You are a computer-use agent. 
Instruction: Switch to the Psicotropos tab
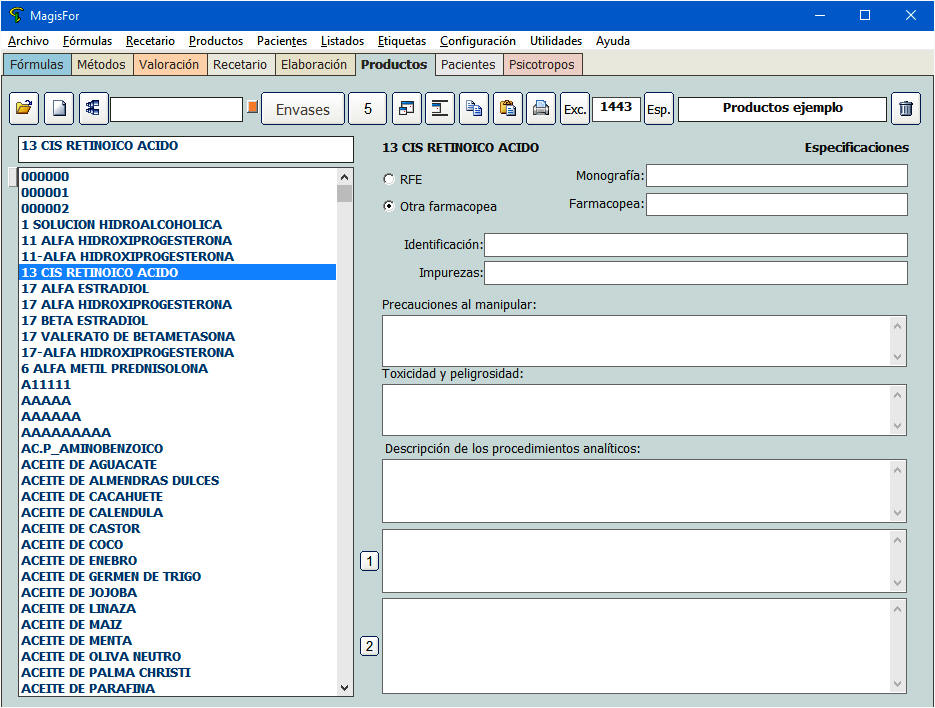click(542, 64)
